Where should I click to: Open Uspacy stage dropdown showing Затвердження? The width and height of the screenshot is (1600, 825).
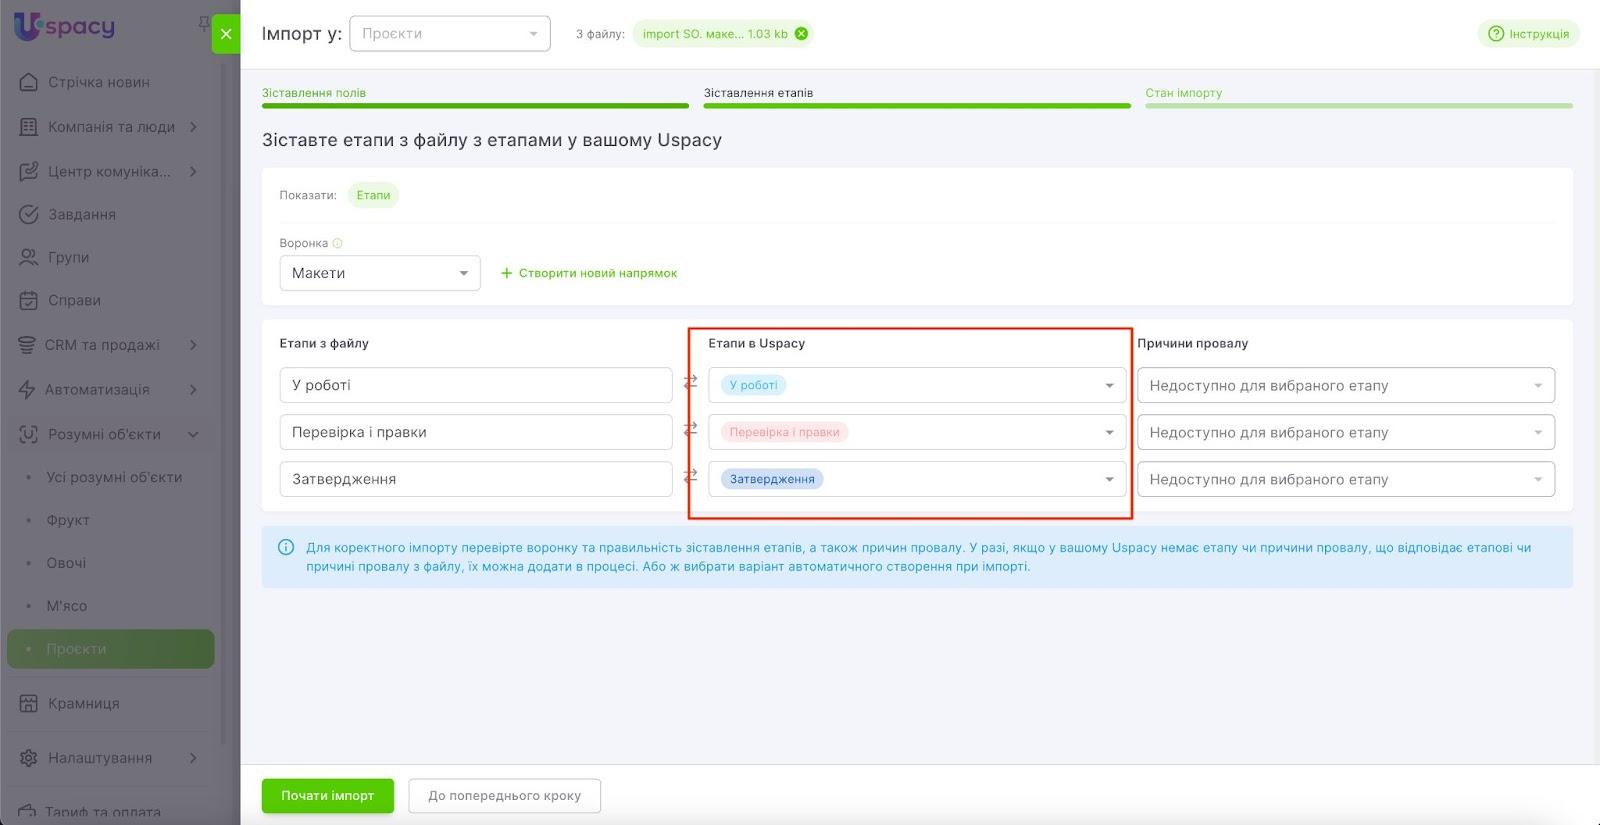pyautogui.click(x=917, y=479)
